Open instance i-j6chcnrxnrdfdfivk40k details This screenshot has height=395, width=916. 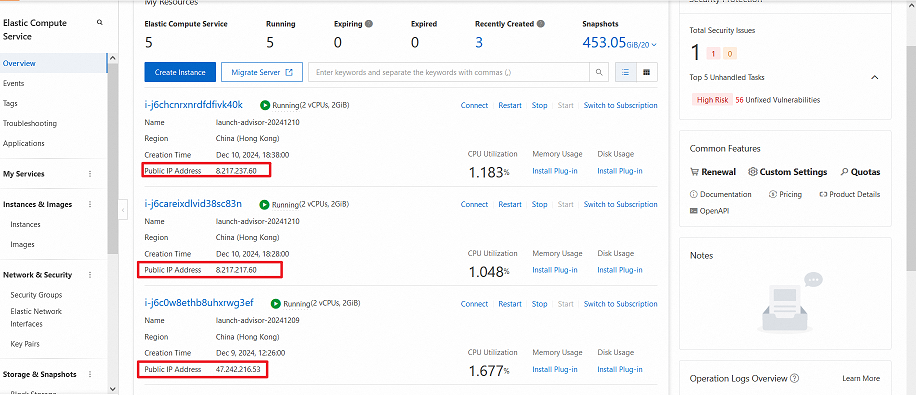(193, 105)
